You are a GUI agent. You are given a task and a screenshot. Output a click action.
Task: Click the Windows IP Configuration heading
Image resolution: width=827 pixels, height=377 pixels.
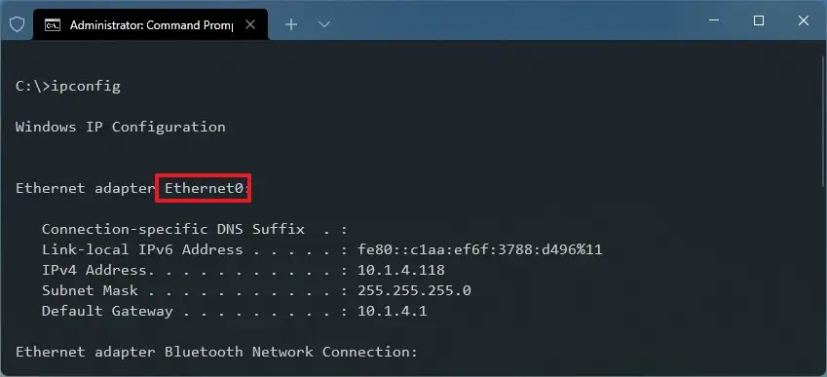point(120,127)
